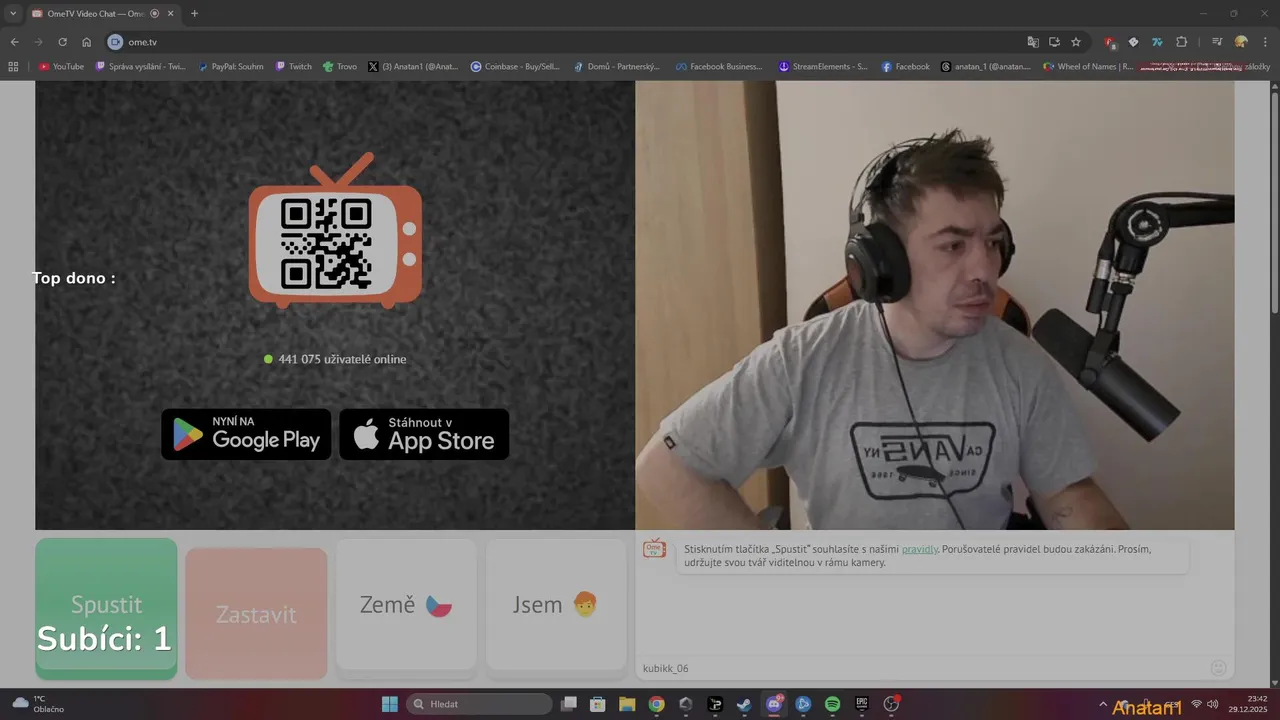Expand the tab search dropdown
The width and height of the screenshot is (1280, 720).
pyautogui.click(x=12, y=14)
